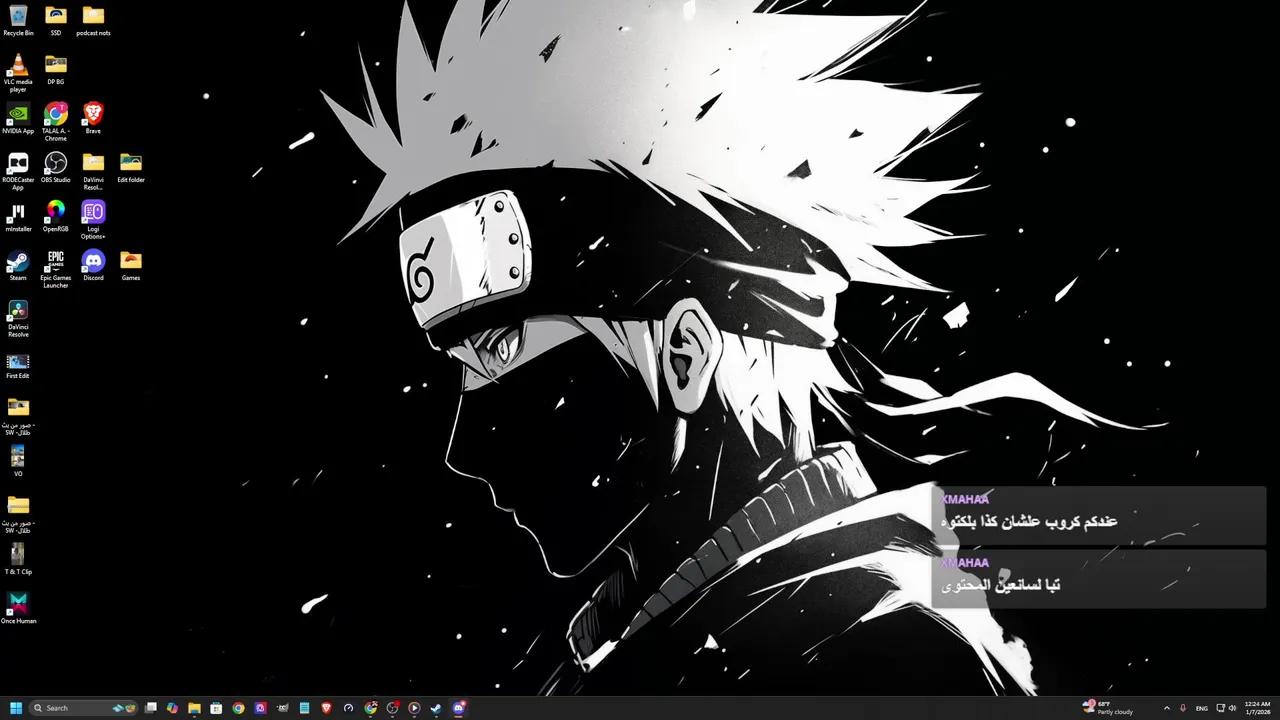Select the Once Human shortcut

18,608
